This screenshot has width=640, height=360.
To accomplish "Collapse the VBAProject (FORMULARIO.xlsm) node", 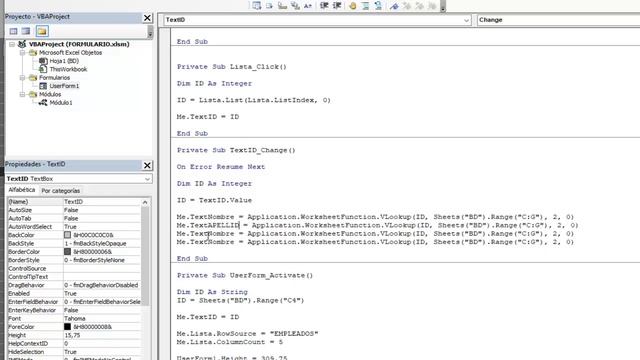I will tap(12, 44).
